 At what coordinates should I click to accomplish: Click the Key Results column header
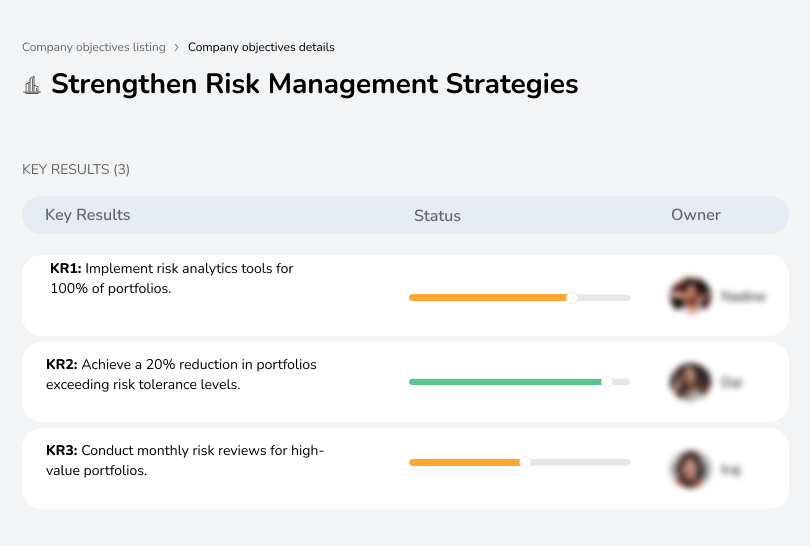pos(88,215)
